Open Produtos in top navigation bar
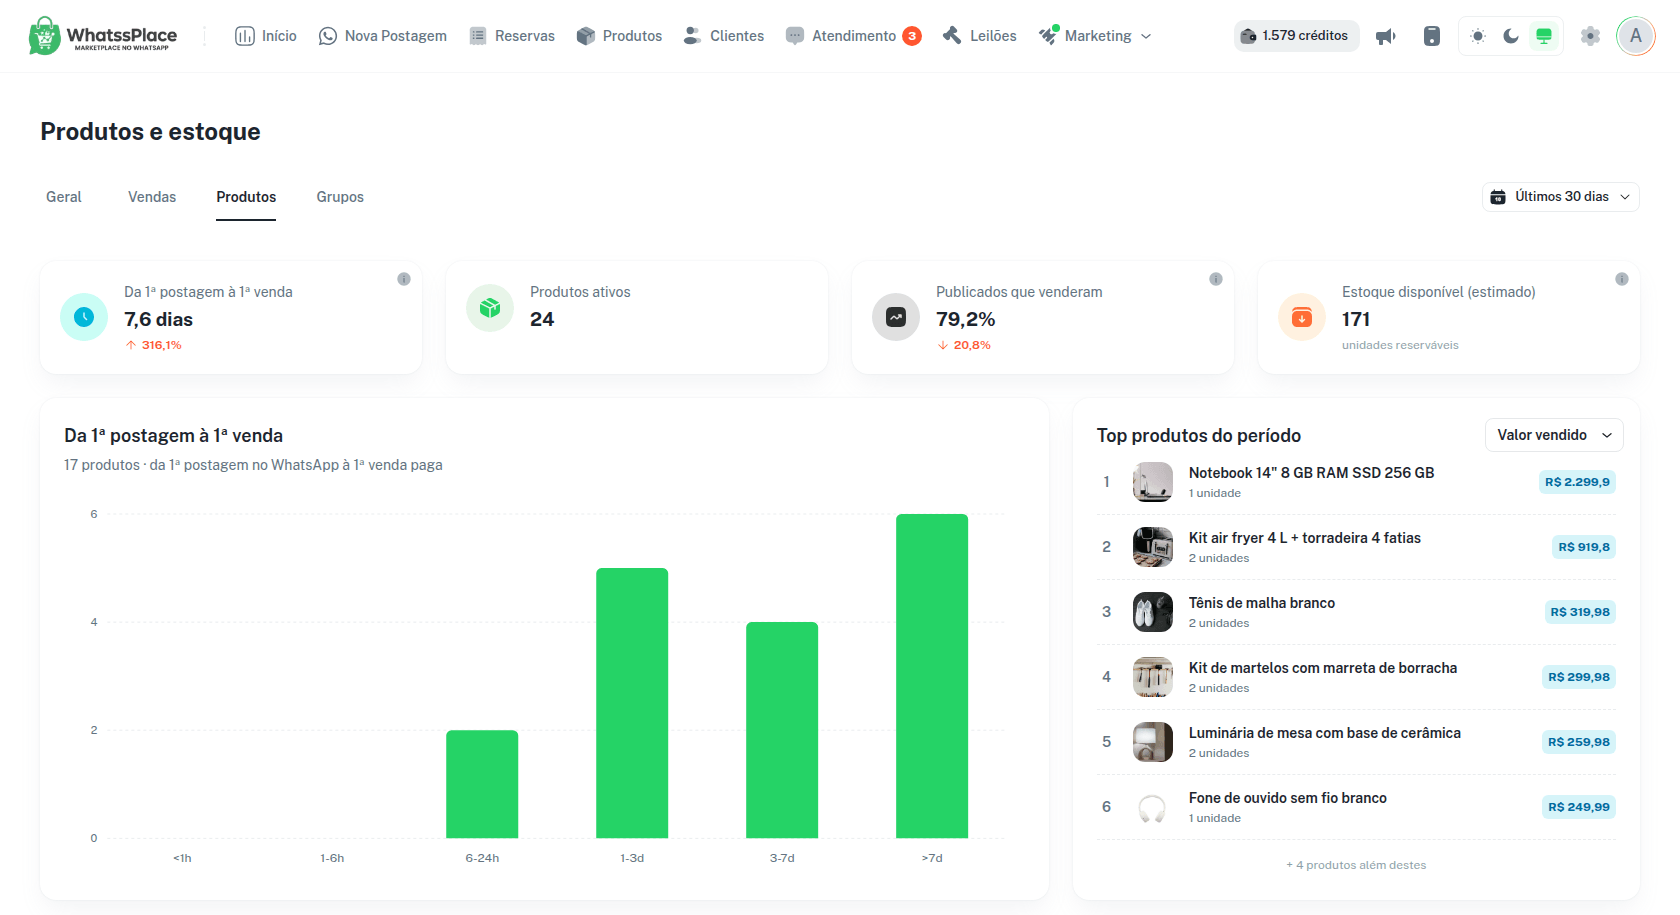1680x915 pixels. point(619,36)
